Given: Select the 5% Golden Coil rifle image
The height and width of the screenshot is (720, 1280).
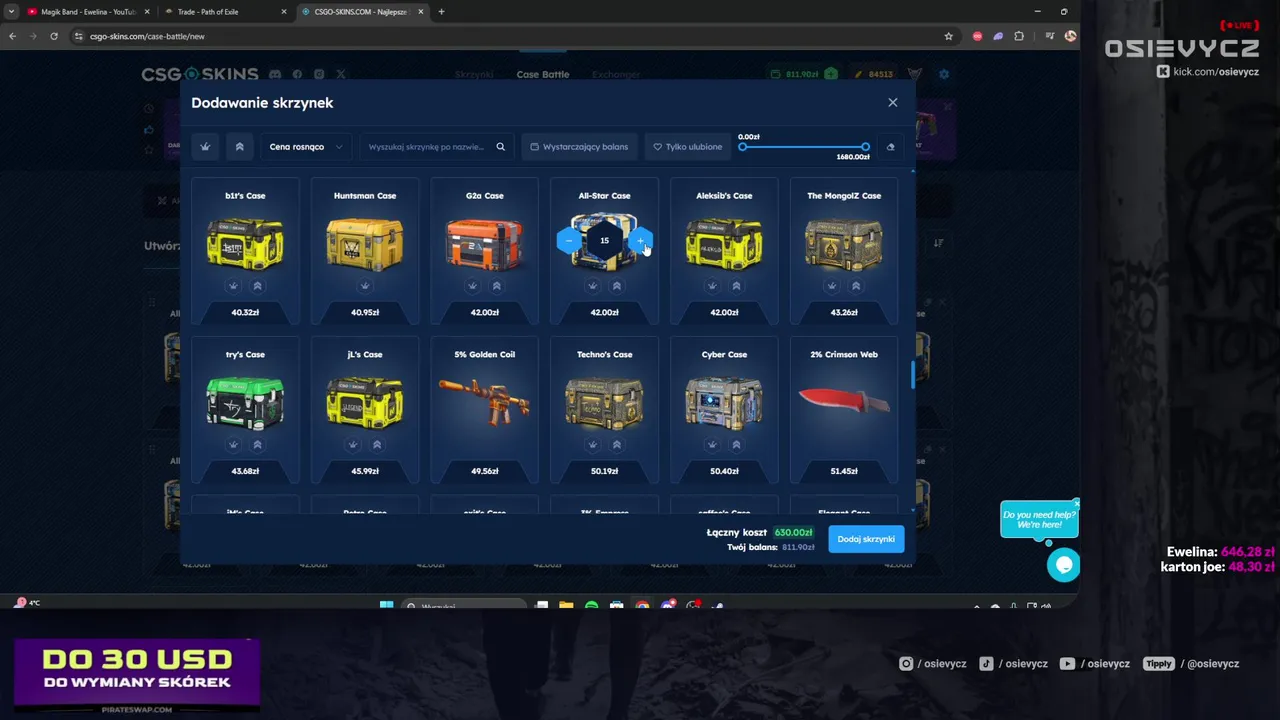Looking at the screenshot, I should click(x=485, y=401).
